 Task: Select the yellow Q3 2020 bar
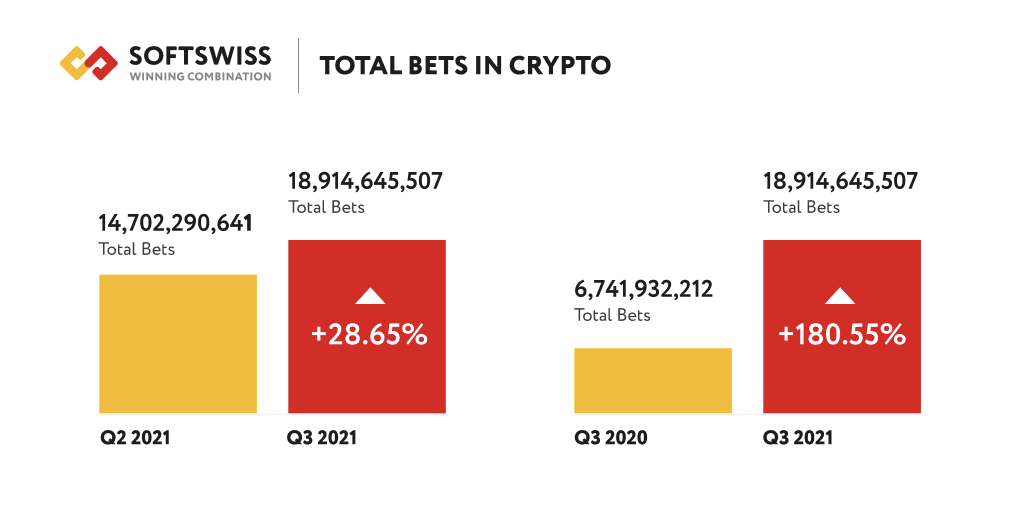[653, 380]
